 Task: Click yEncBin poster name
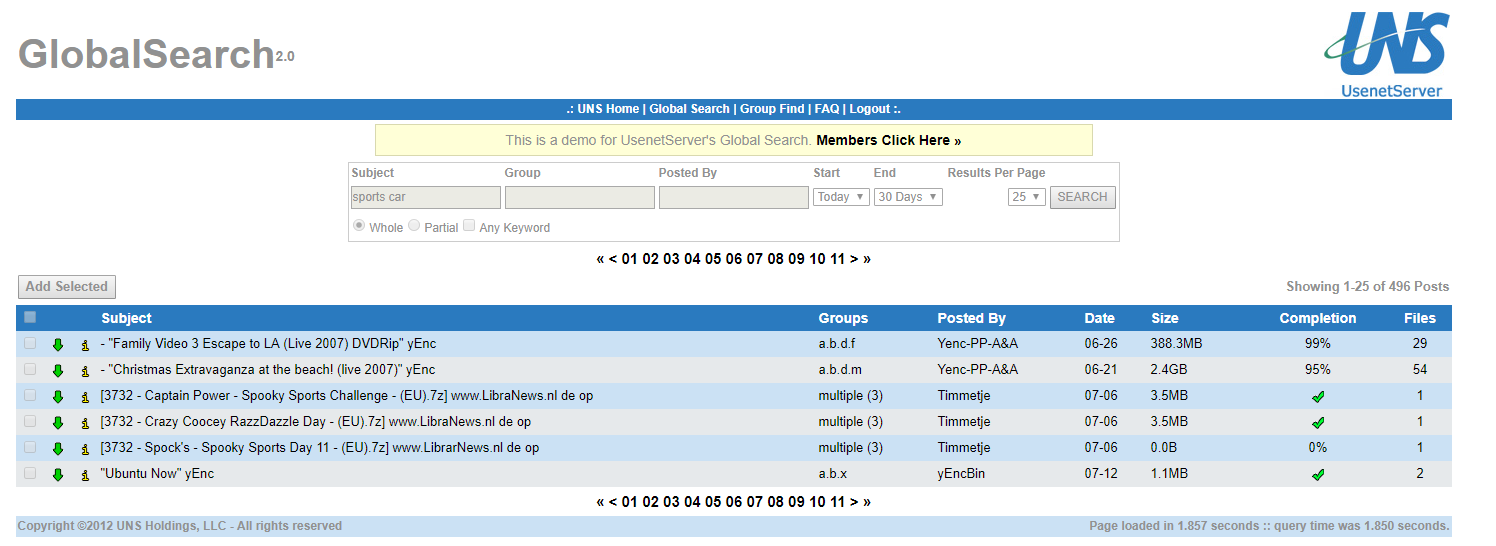click(961, 474)
